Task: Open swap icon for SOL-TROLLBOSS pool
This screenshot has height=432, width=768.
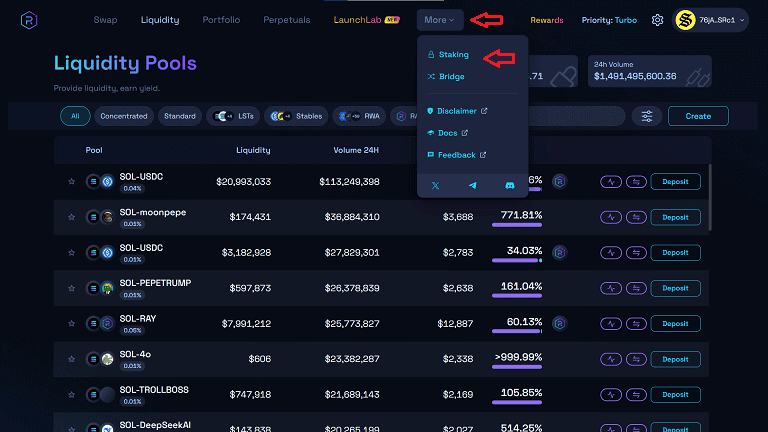Action: point(636,395)
